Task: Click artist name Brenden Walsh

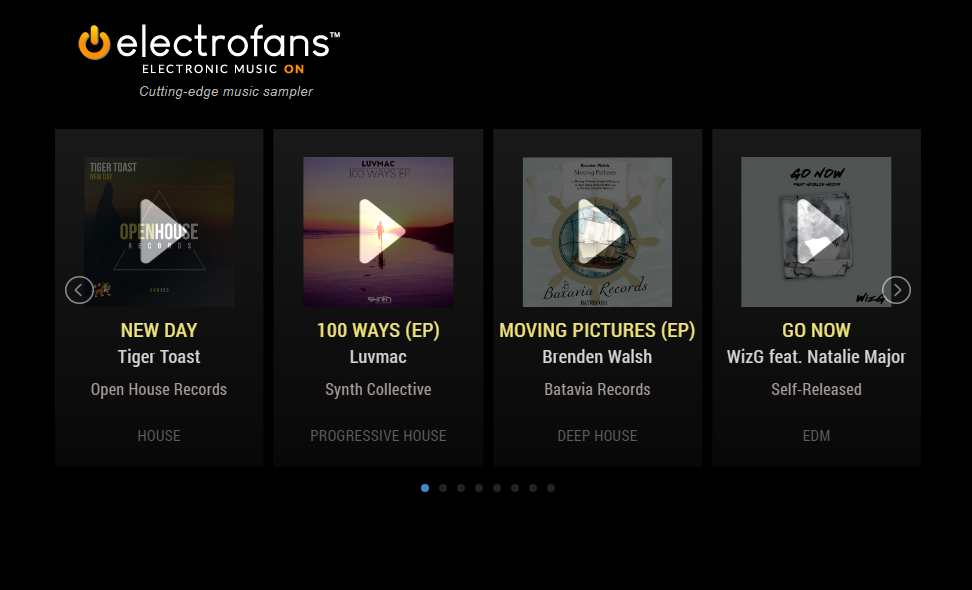Action: [x=597, y=357]
